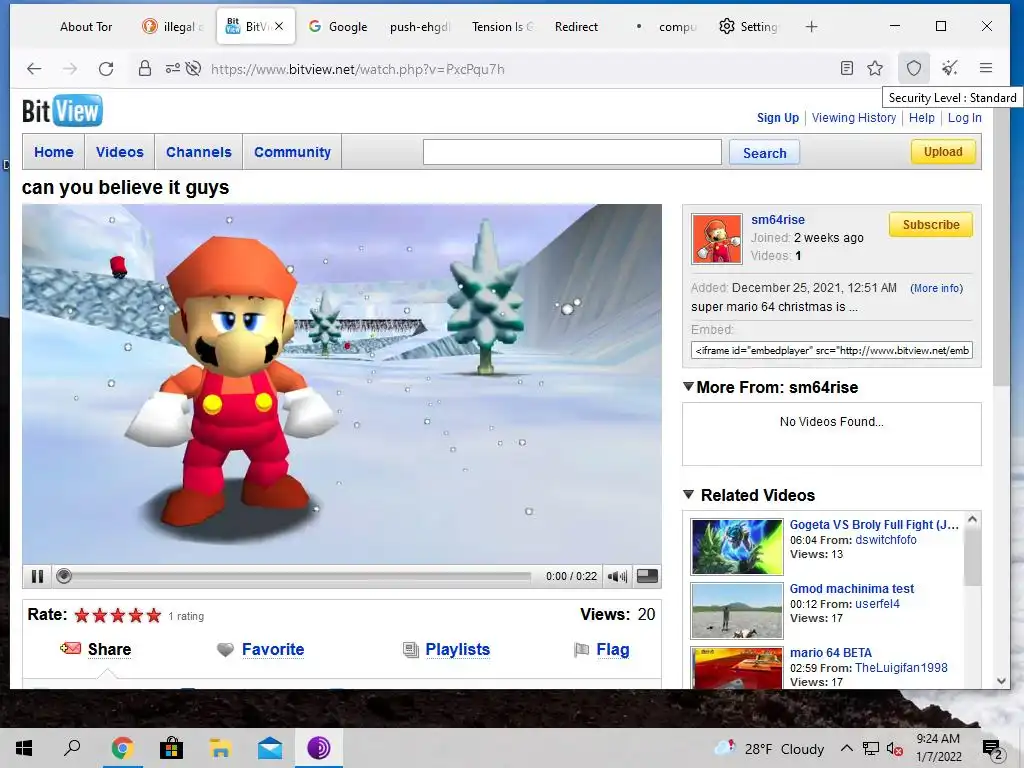Click the New Identity broom icon

tap(950, 68)
